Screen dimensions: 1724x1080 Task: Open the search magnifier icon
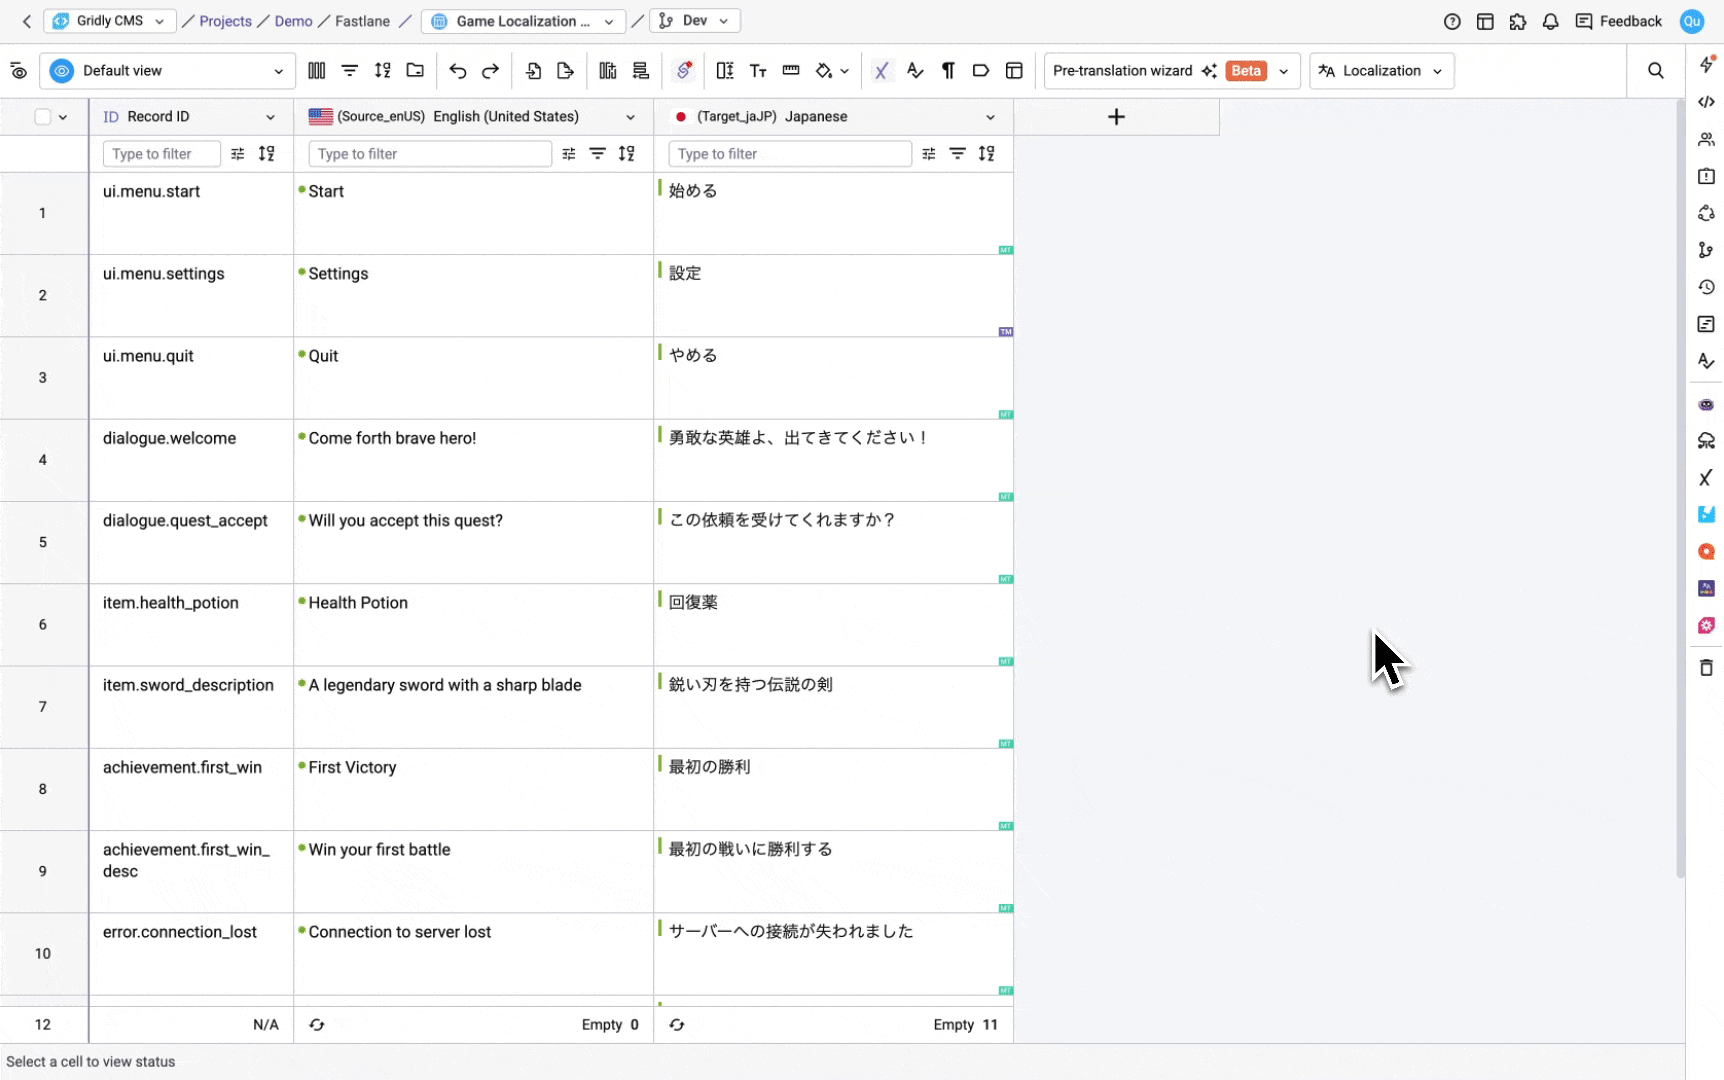[x=1655, y=71]
